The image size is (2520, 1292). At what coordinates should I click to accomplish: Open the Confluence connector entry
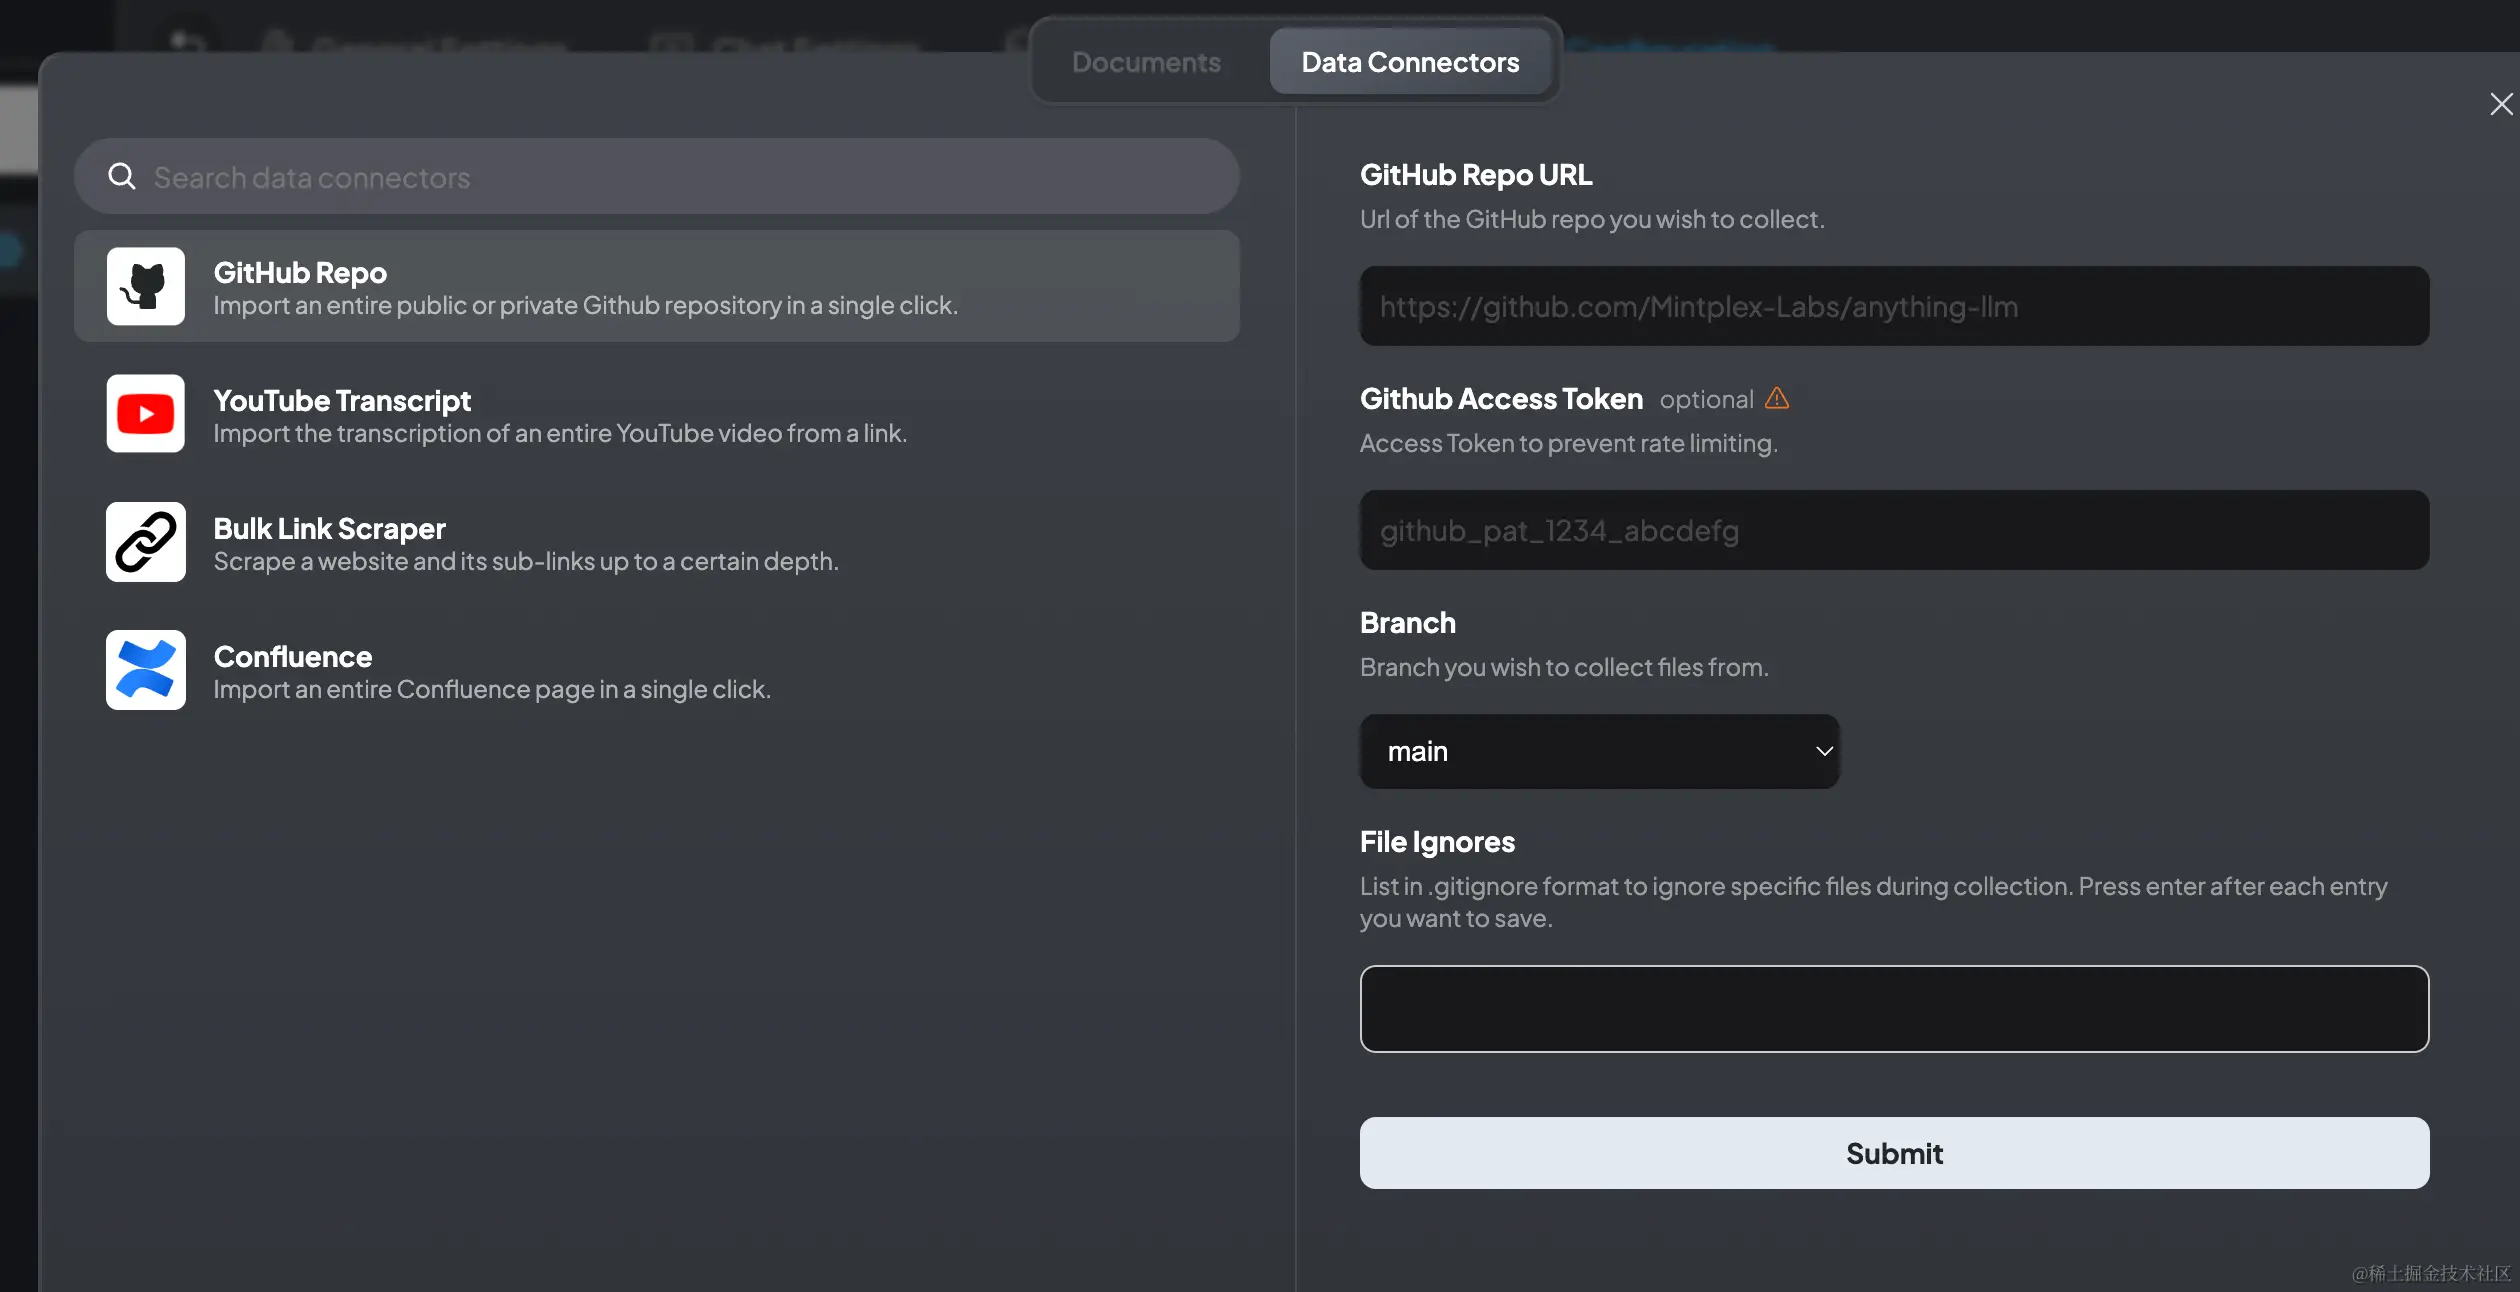coord(492,671)
